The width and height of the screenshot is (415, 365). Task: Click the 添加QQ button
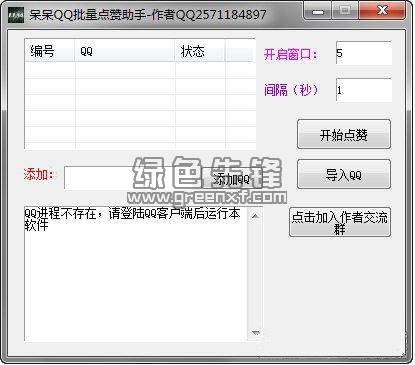(231, 179)
